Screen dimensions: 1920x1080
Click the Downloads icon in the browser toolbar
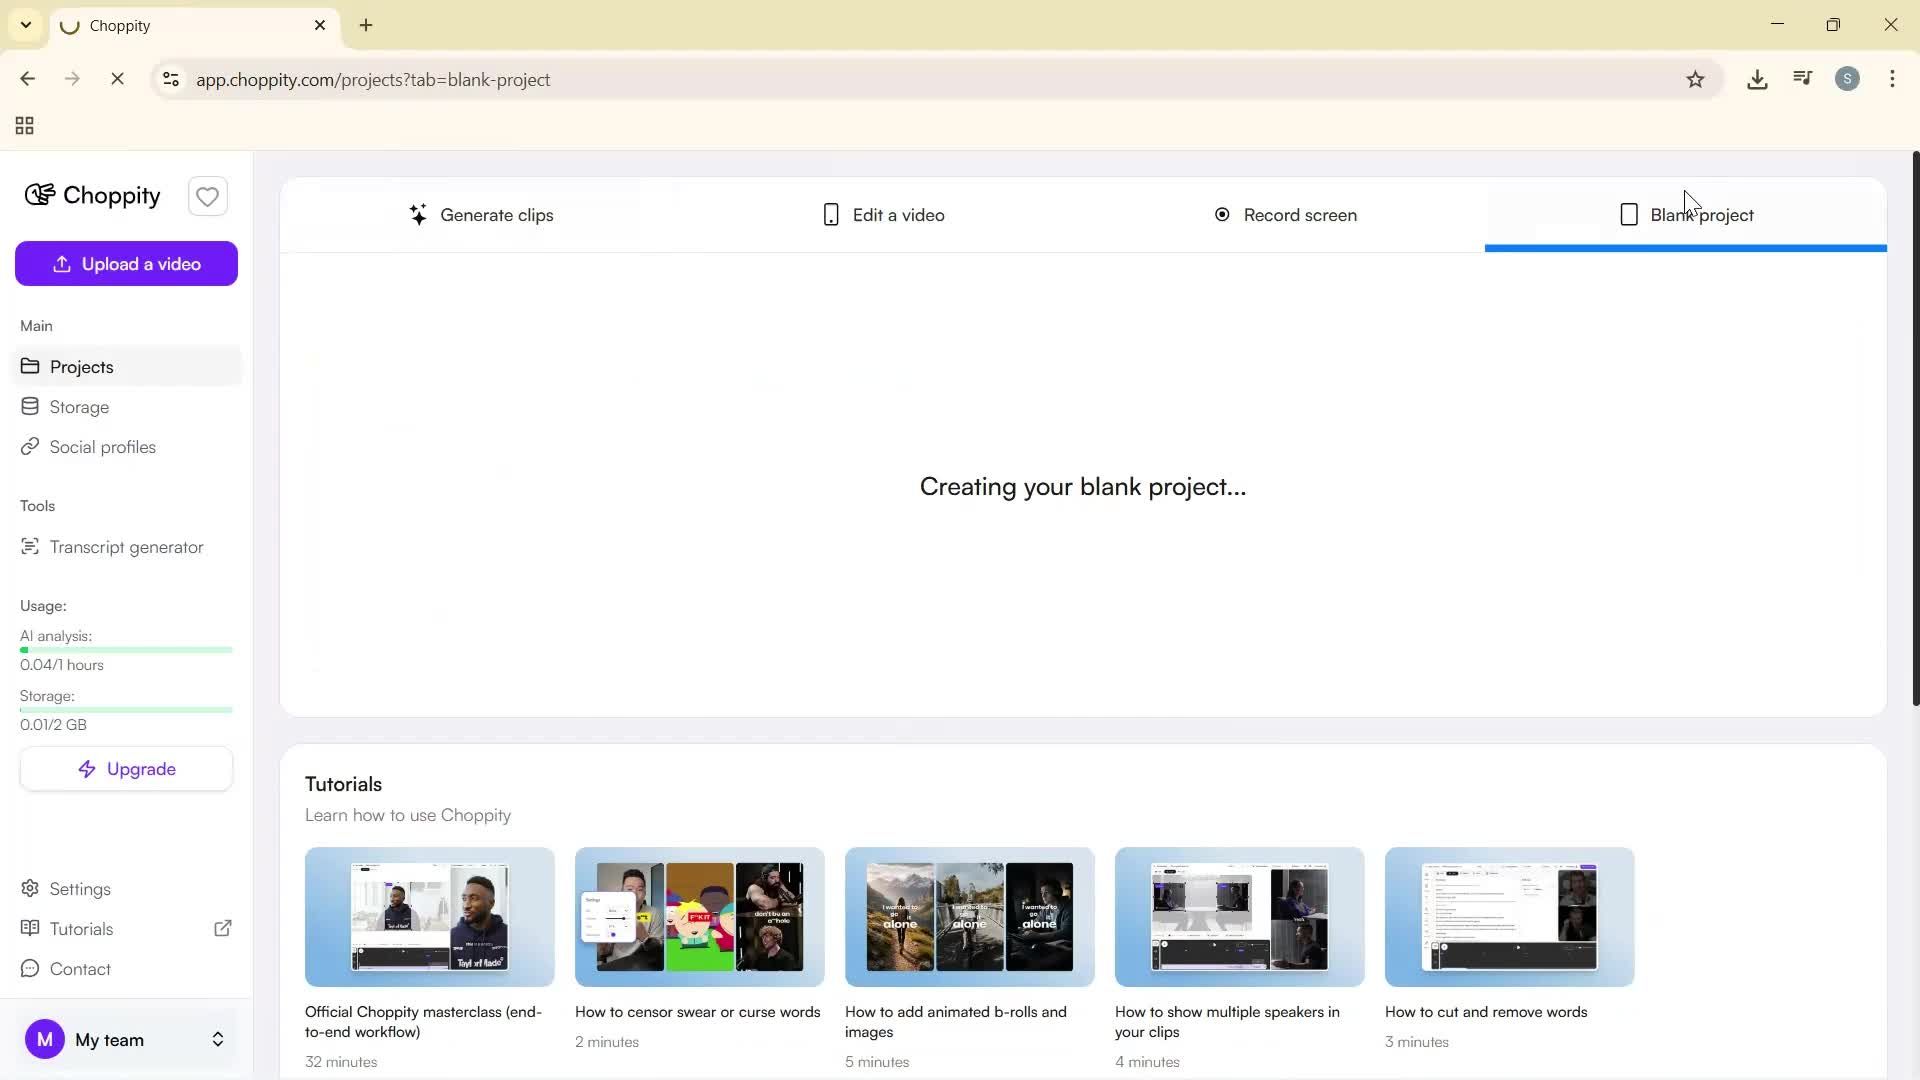click(x=1758, y=79)
